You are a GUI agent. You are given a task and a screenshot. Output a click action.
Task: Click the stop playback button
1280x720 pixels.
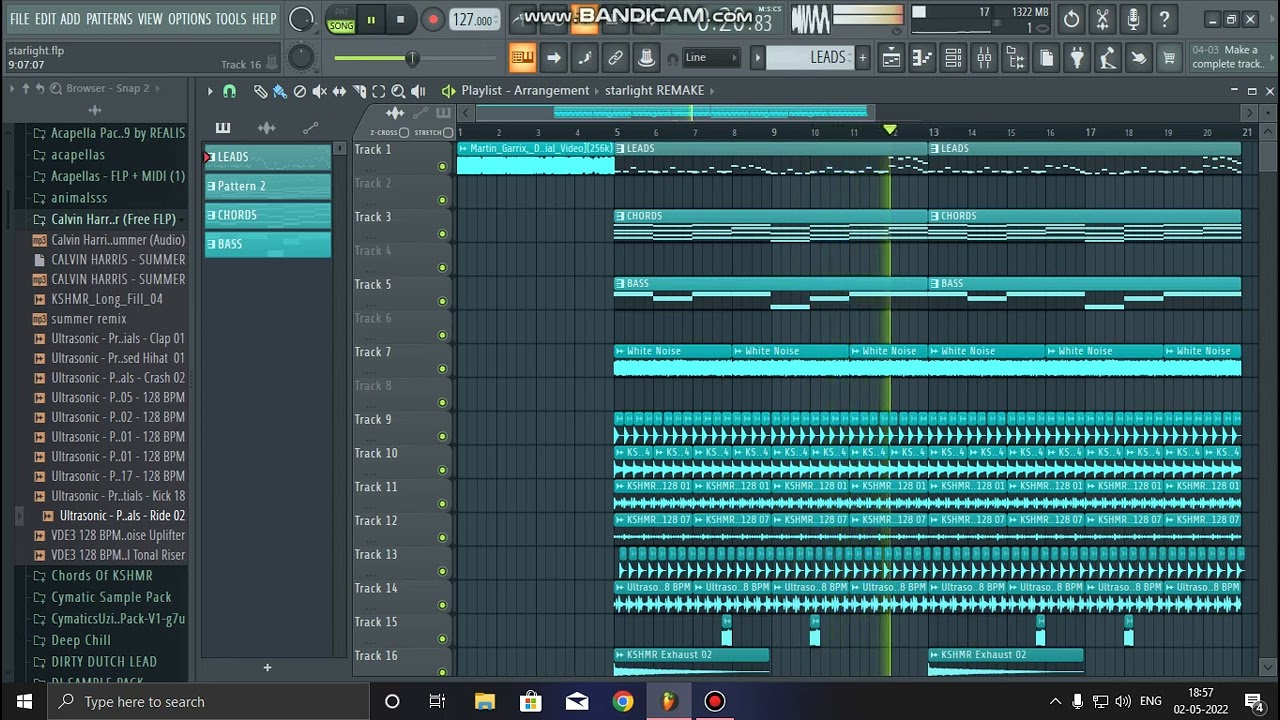[401, 20]
